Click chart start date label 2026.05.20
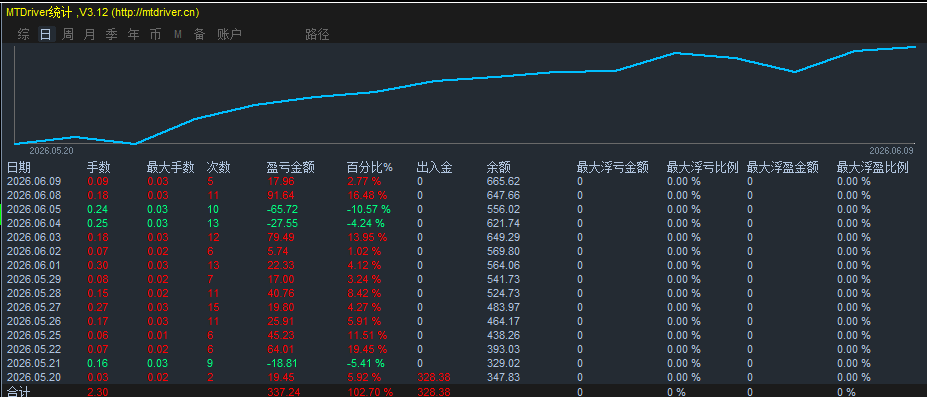Screen dimensions: 927x397 (x=51, y=151)
